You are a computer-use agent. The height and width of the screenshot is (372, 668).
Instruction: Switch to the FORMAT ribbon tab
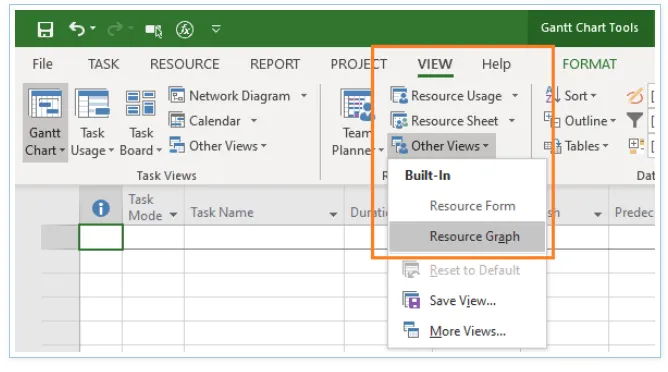point(589,64)
